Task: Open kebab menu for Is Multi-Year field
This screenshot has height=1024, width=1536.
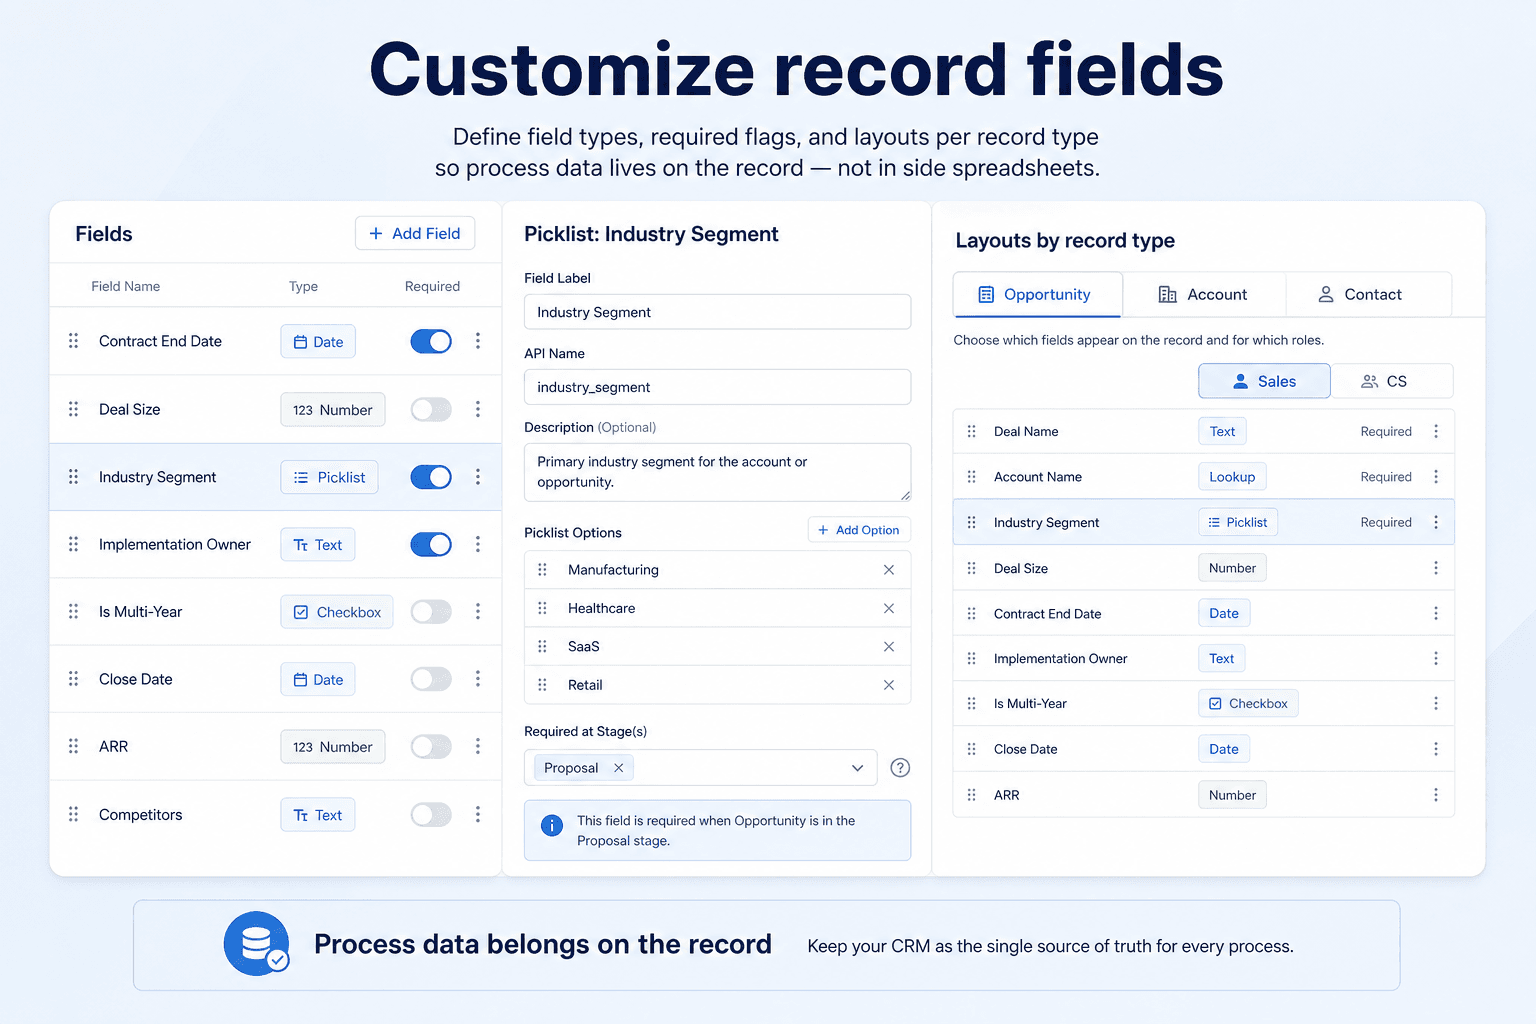Action: [x=478, y=611]
